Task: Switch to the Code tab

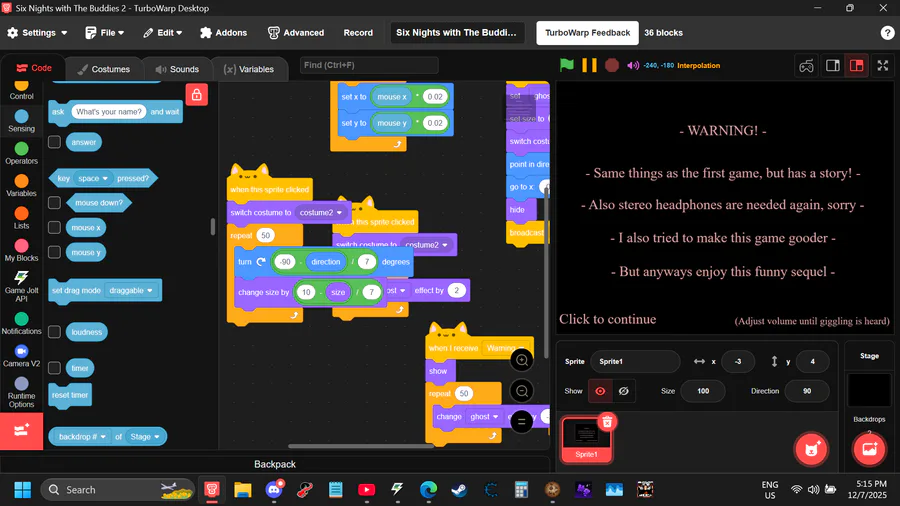Action: pos(34,68)
